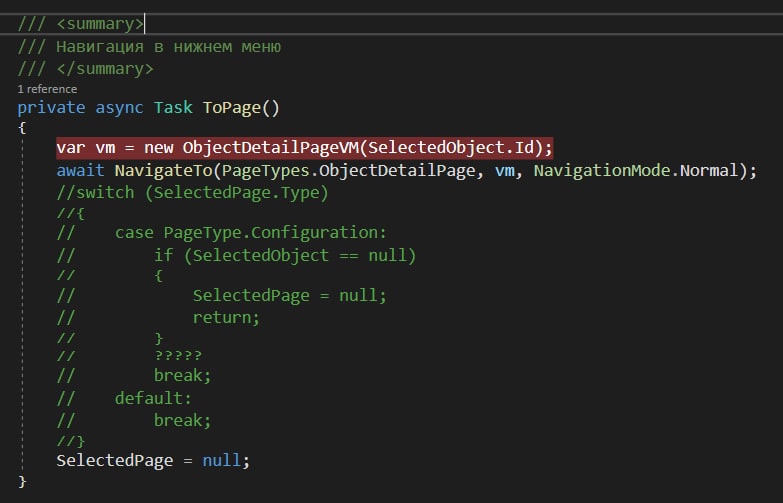This screenshot has height=503, width=783.
Task: Click the uncommented 'SelectedPage' assignment
Action: (x=114, y=460)
